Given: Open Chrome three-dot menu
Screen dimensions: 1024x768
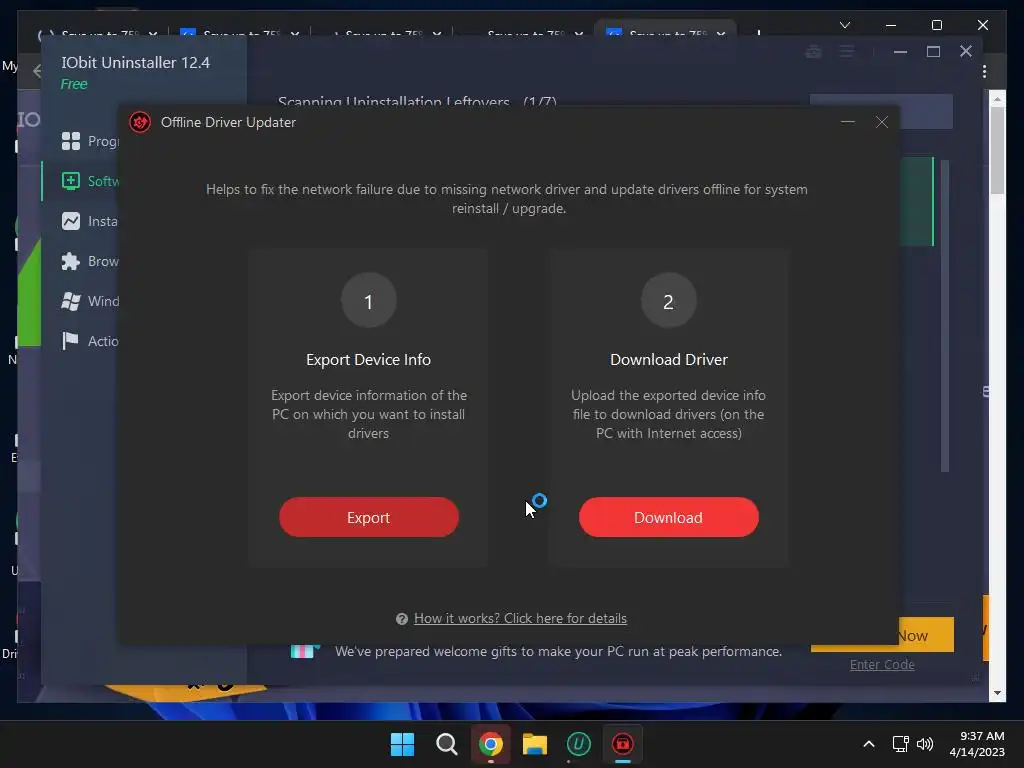Looking at the screenshot, I should click(984, 71).
